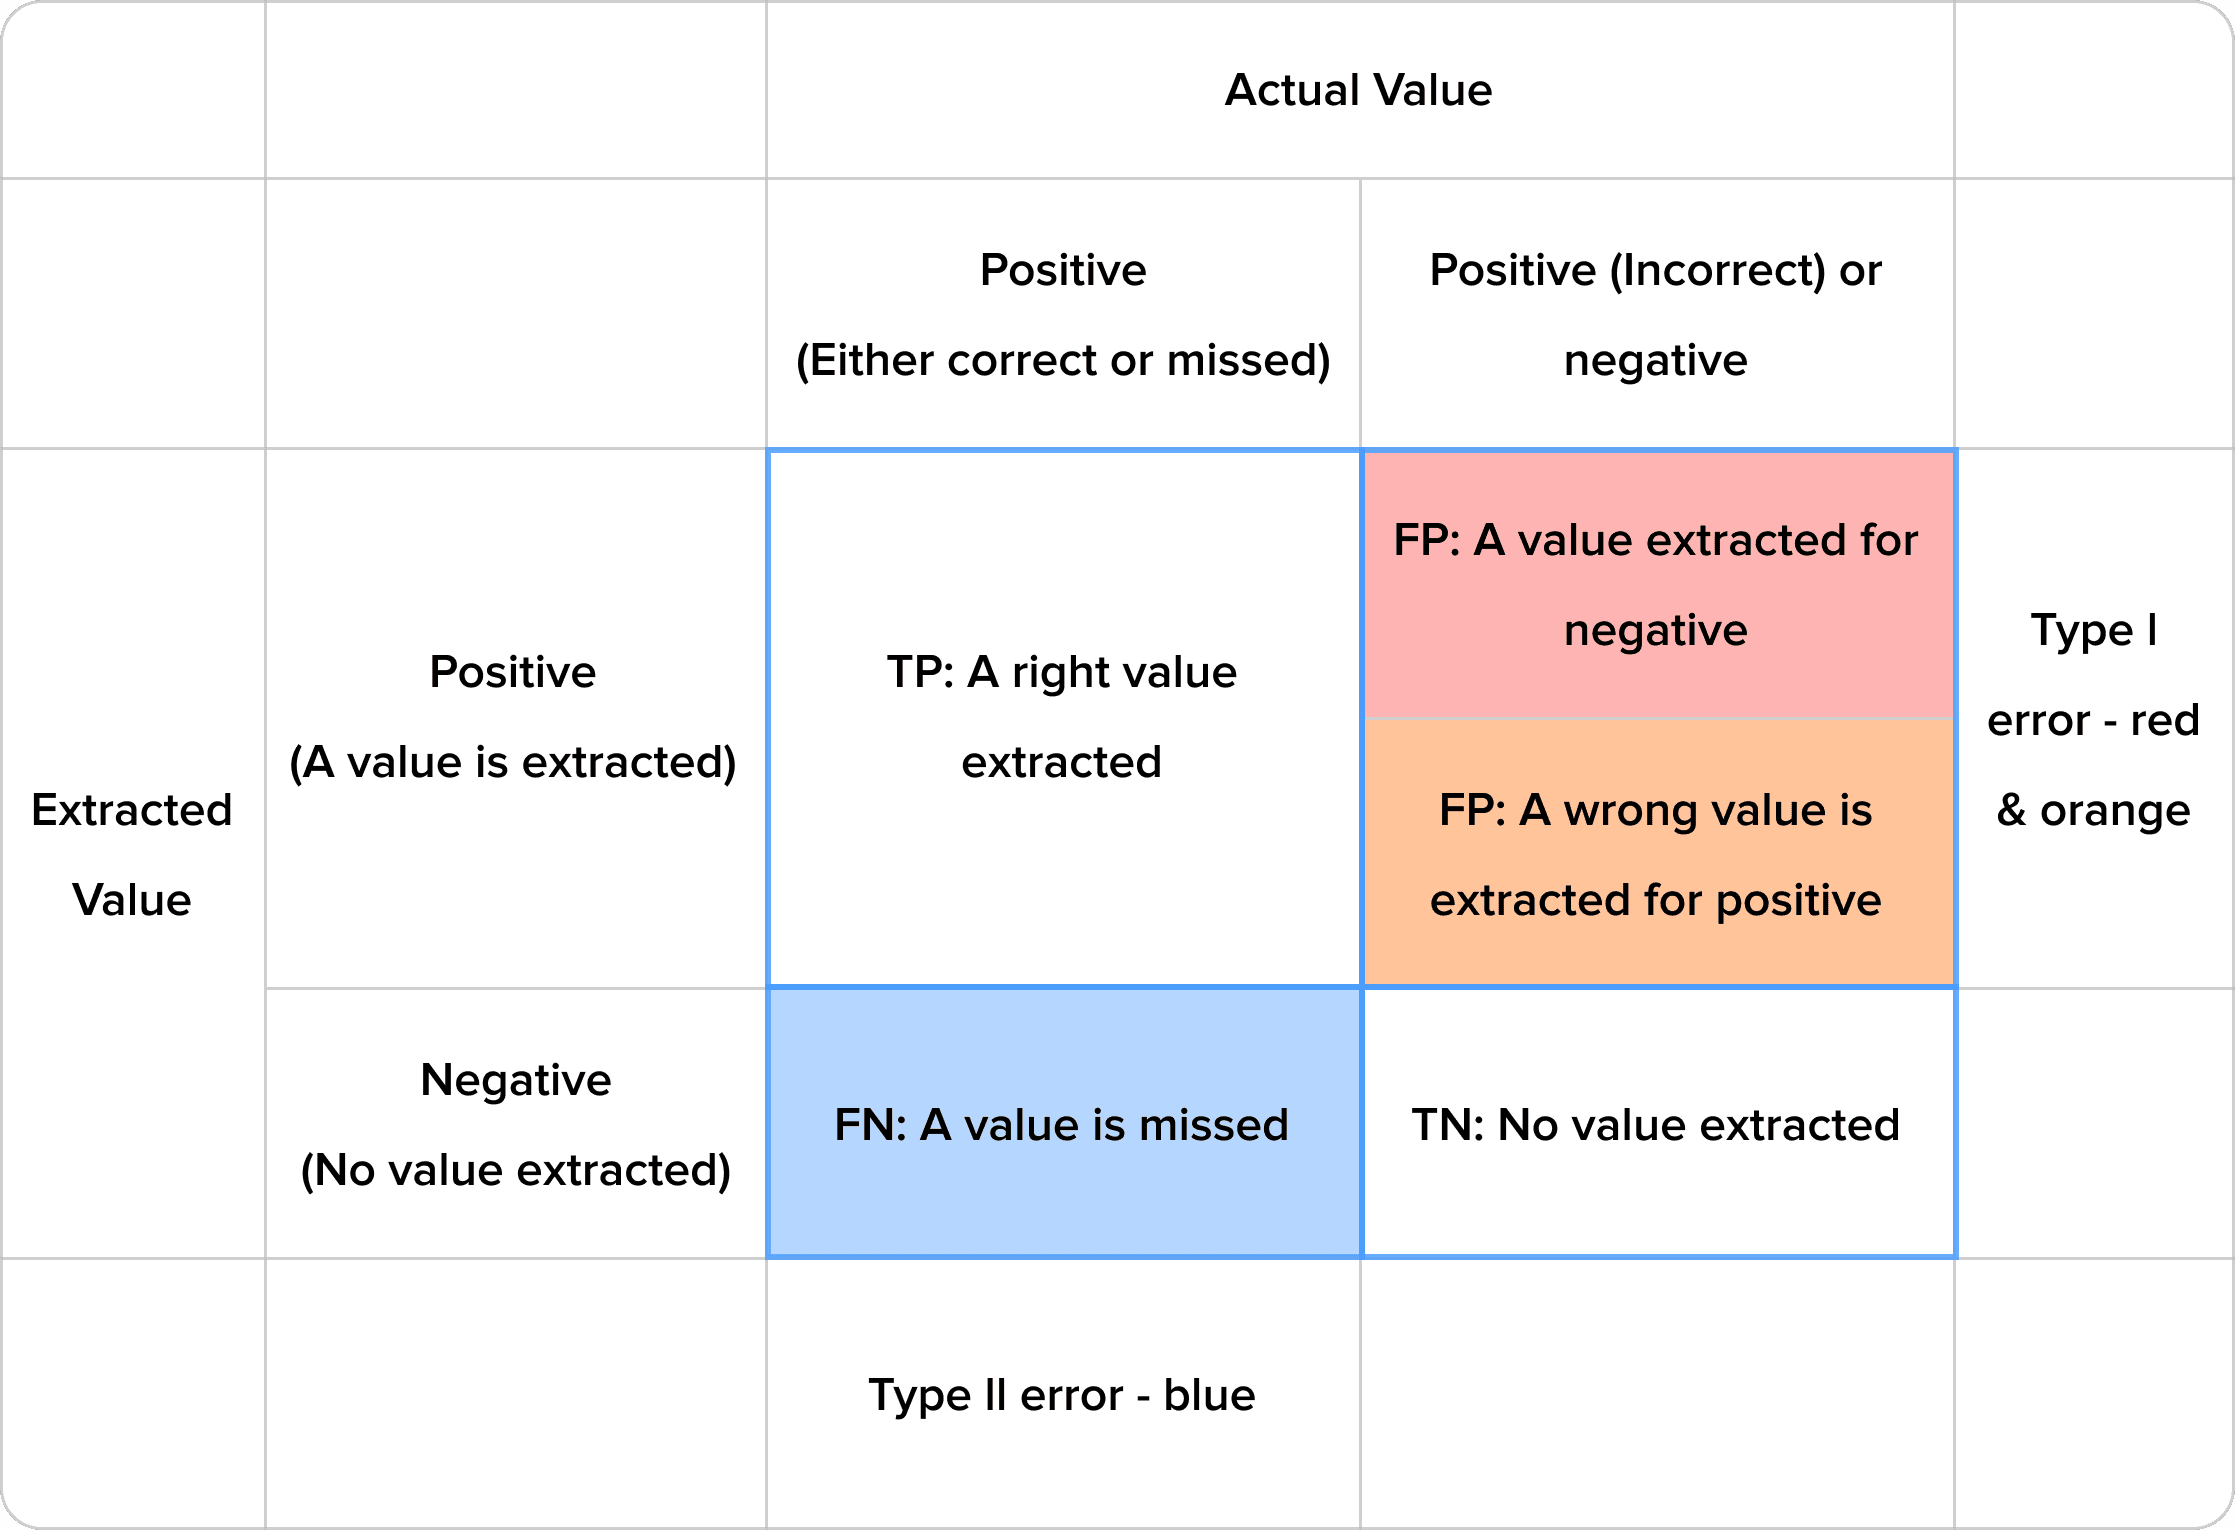Select the blue 'FN: A value is missed' cell
The width and height of the screenshot is (2235, 1530).
click(x=1062, y=1124)
